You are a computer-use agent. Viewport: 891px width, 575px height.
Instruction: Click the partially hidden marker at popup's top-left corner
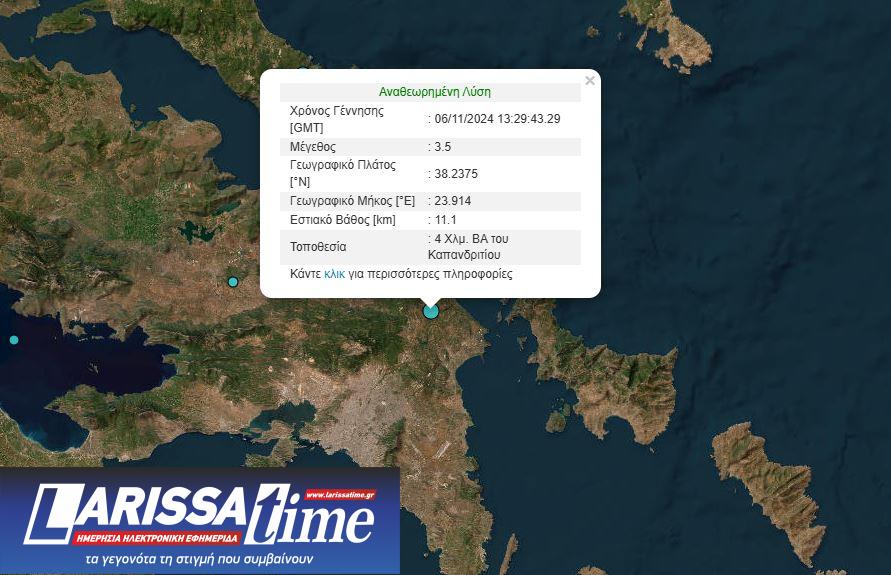coord(303,71)
